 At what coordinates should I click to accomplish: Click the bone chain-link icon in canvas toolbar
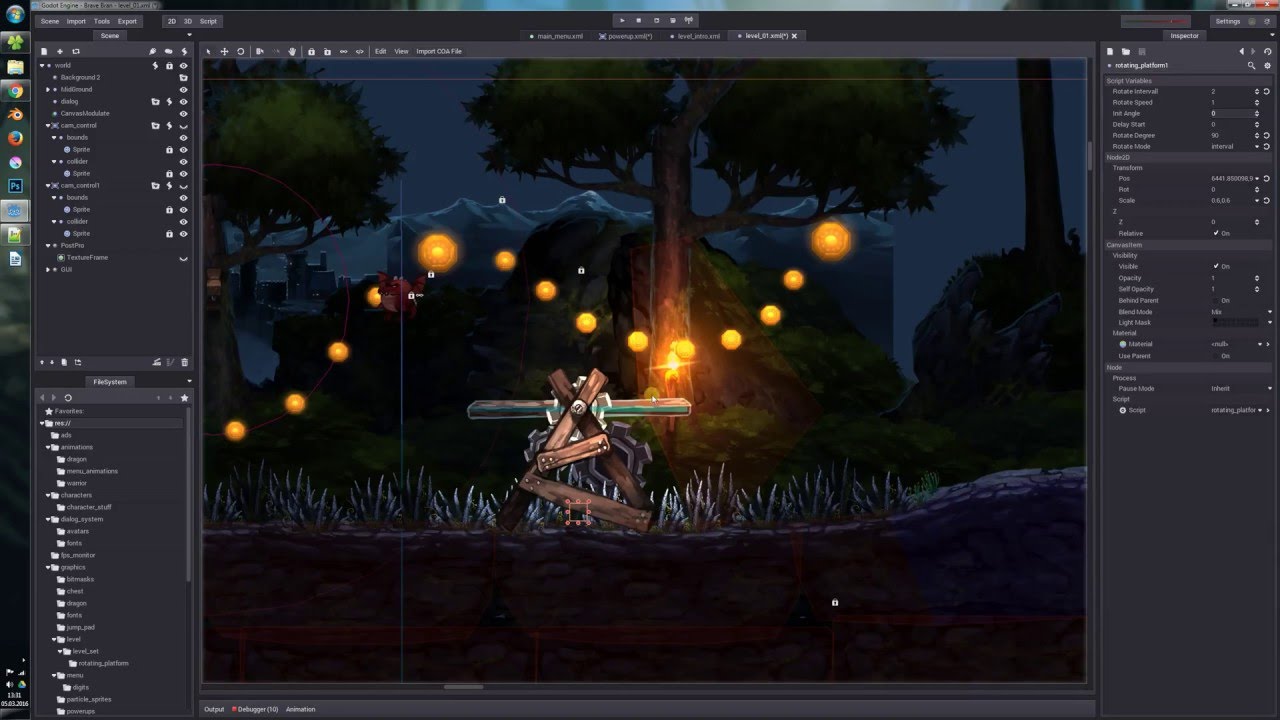[x=343, y=51]
